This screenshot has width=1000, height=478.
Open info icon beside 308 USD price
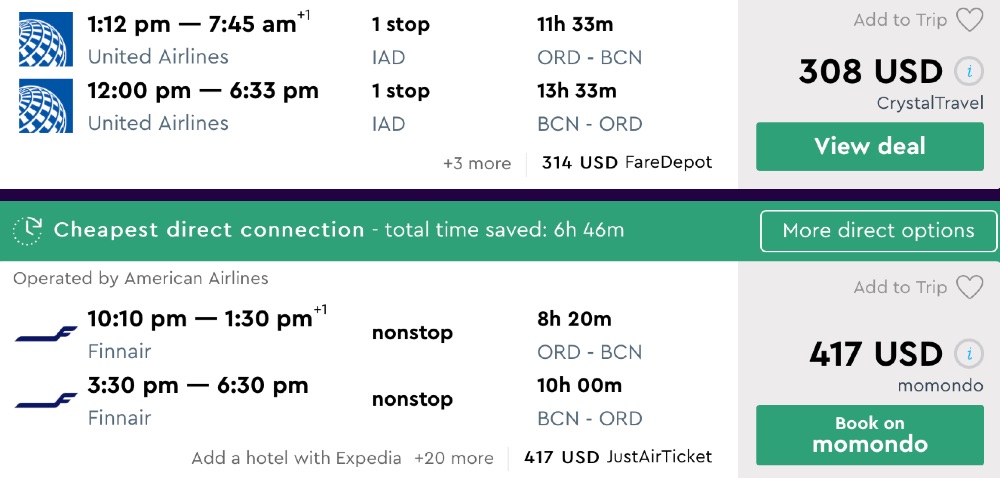(x=966, y=72)
